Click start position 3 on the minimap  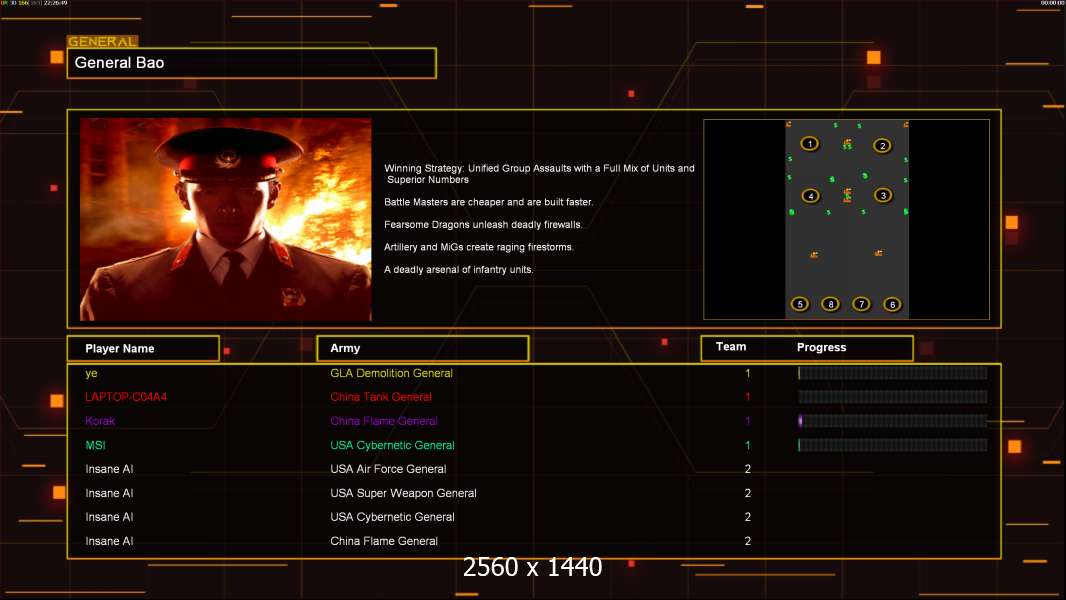point(883,195)
